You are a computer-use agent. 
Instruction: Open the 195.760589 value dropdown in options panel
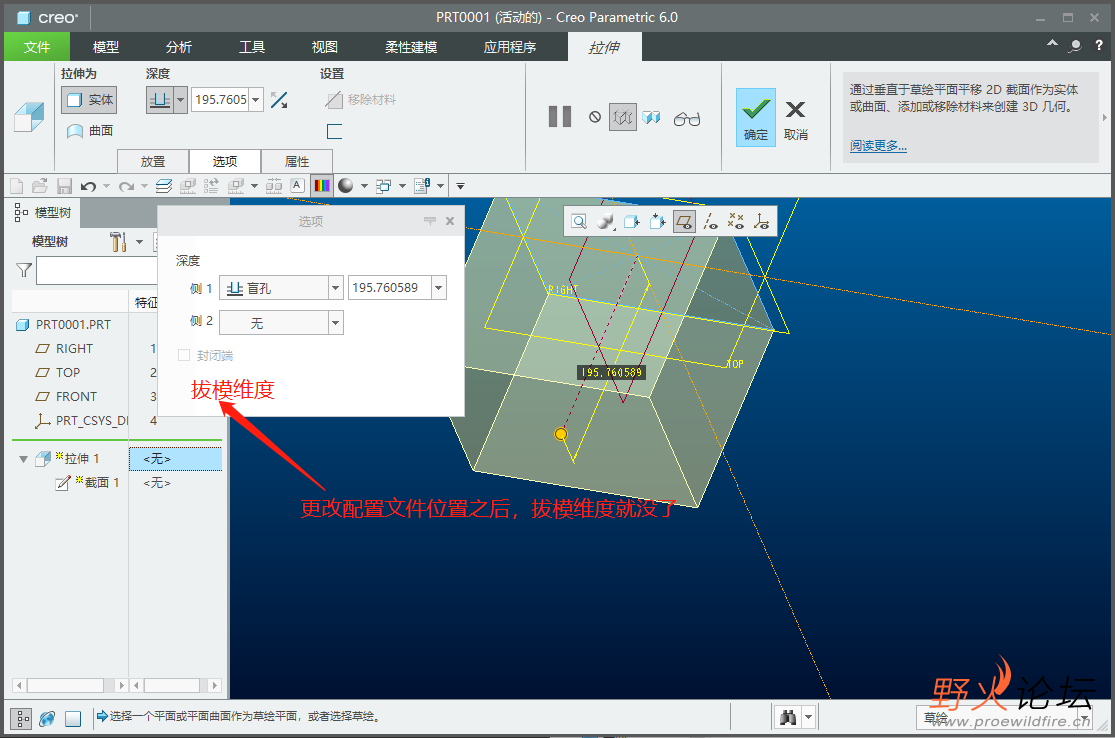[x=439, y=288]
